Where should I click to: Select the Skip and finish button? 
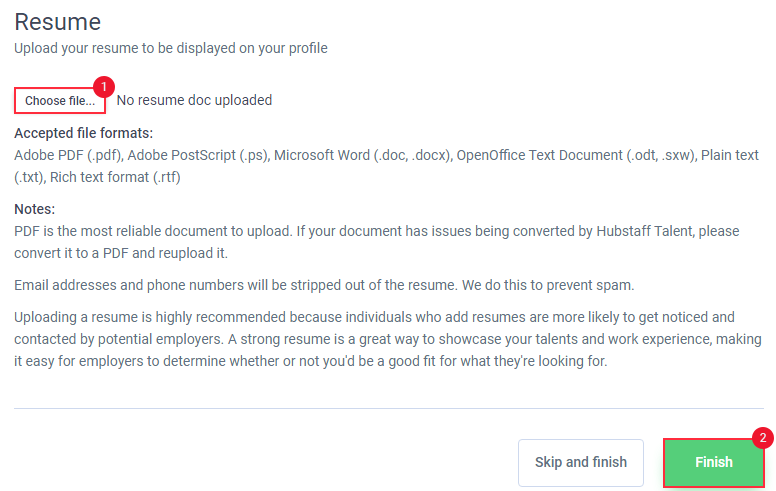click(581, 462)
